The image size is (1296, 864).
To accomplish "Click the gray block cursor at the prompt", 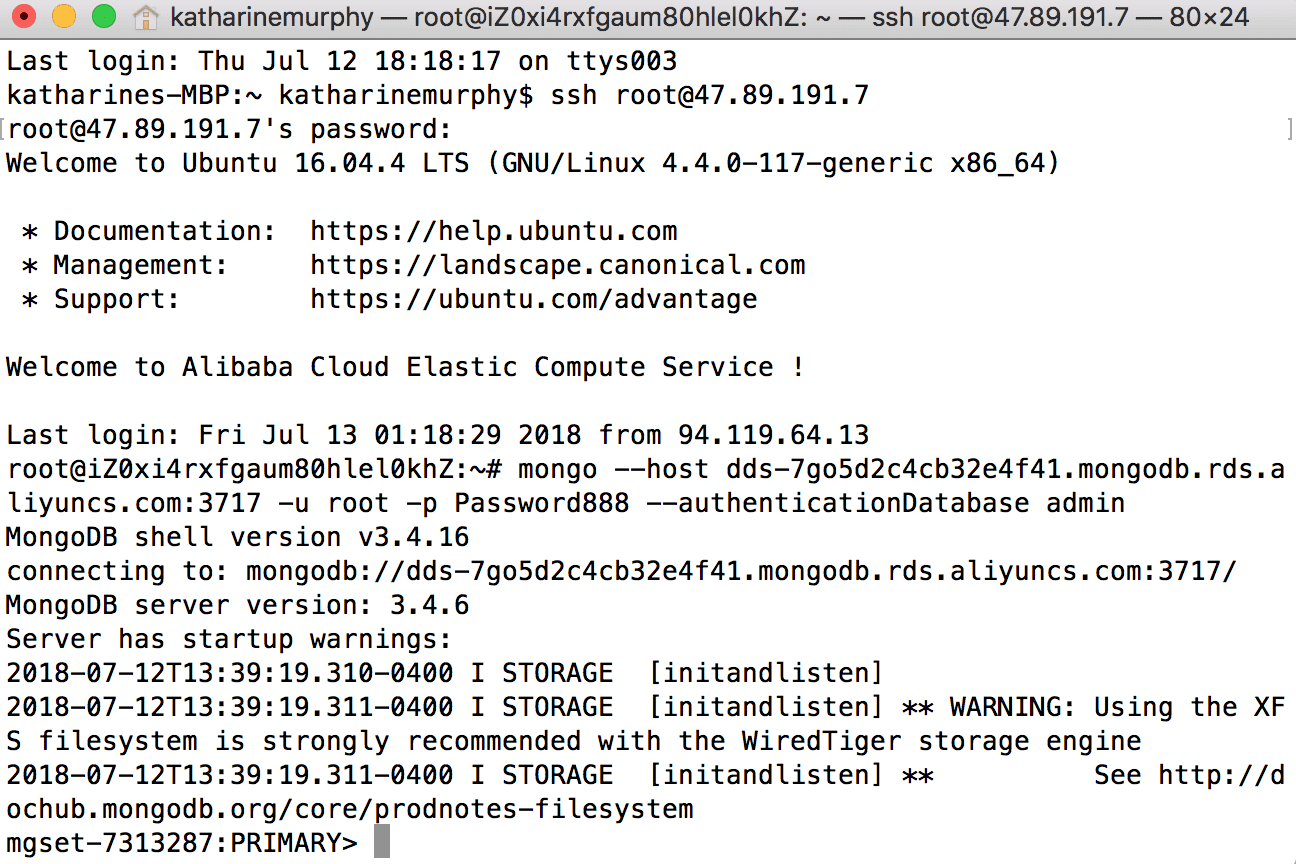I will (381, 842).
